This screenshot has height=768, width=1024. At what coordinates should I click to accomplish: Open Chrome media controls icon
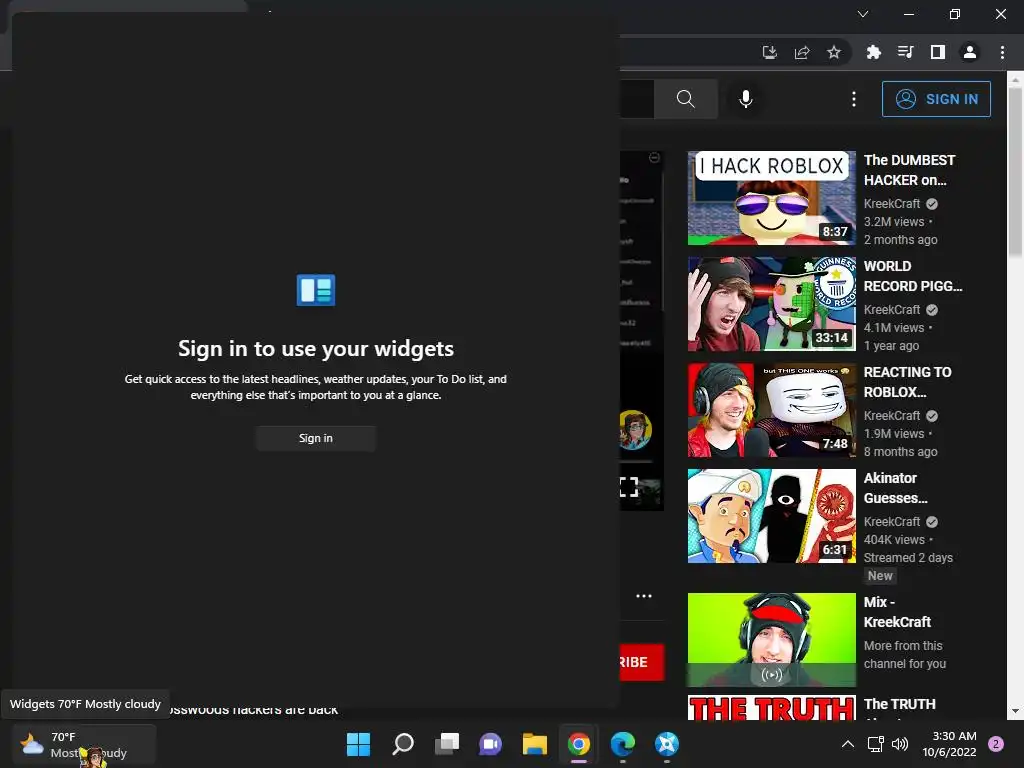click(x=906, y=52)
